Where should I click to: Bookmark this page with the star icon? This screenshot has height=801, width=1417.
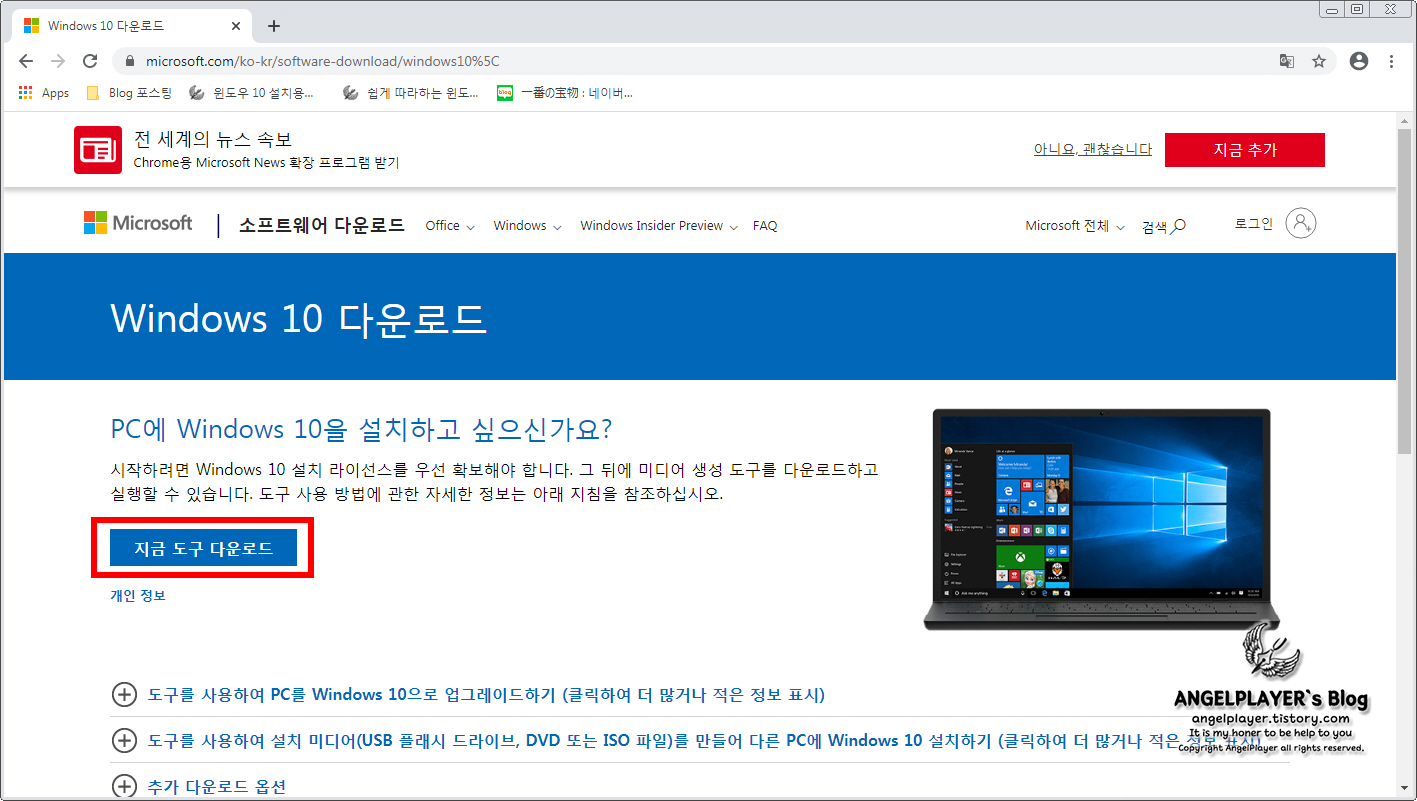(x=1319, y=61)
